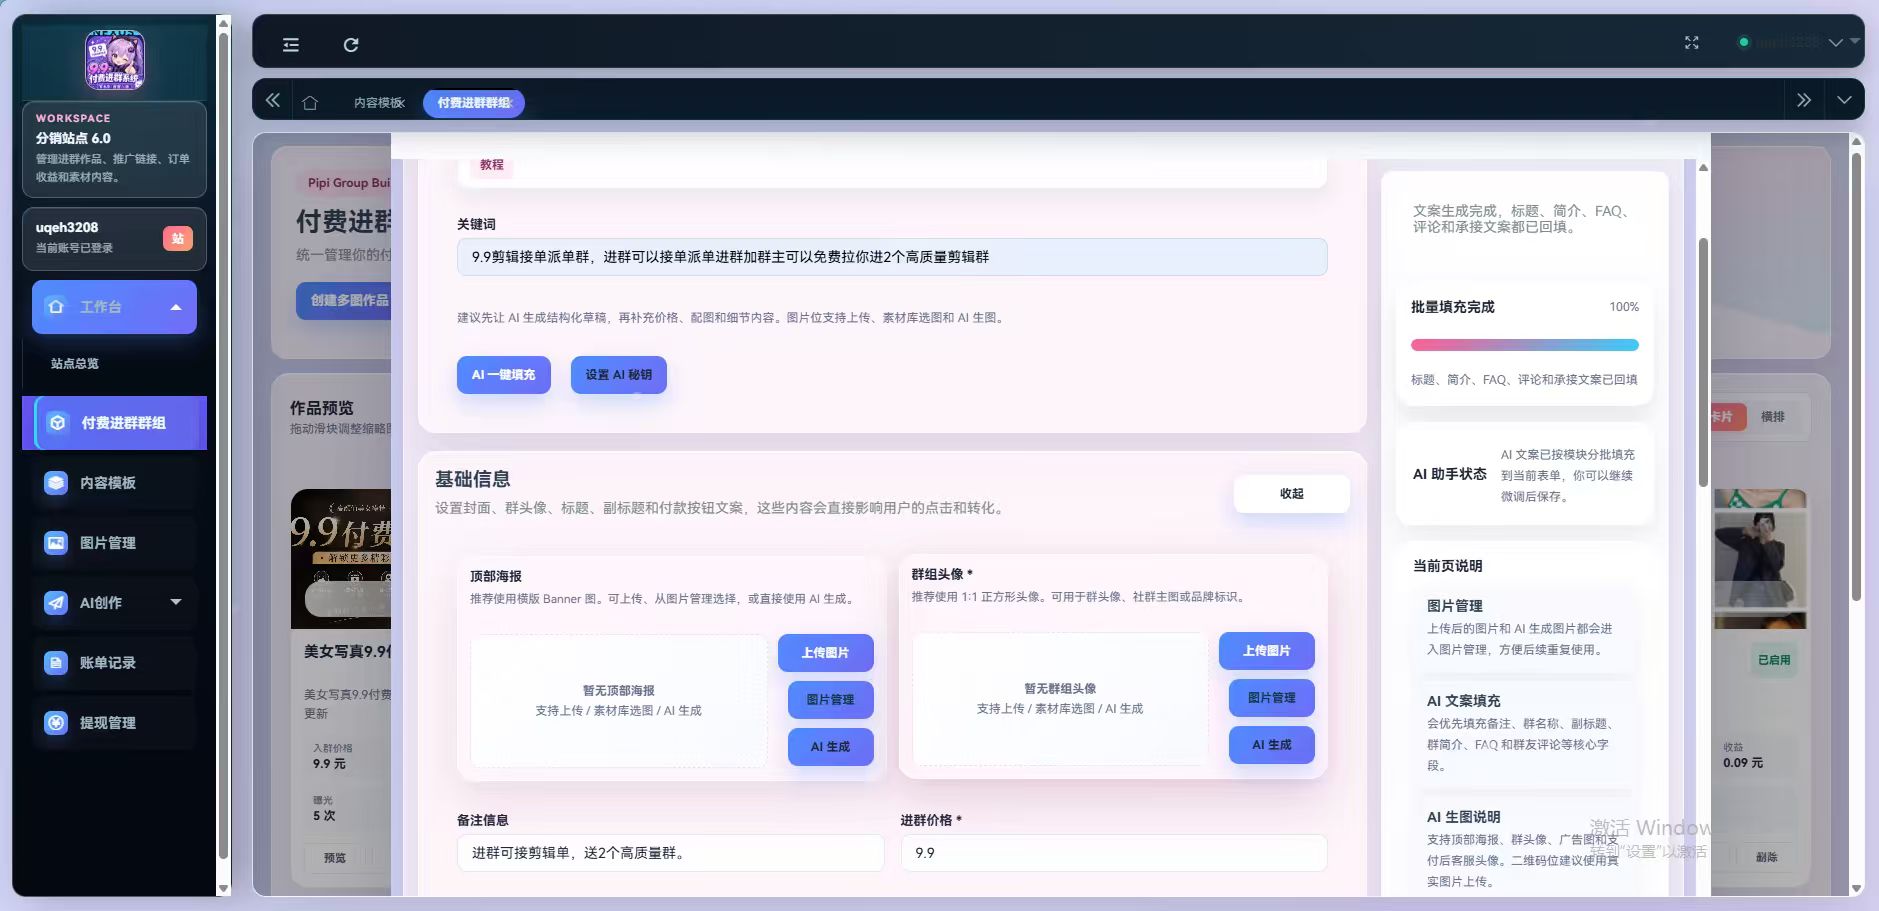Viewport: 1879px width, 911px height.
Task: Click the 图片管理 sidebar icon
Action: pos(56,543)
